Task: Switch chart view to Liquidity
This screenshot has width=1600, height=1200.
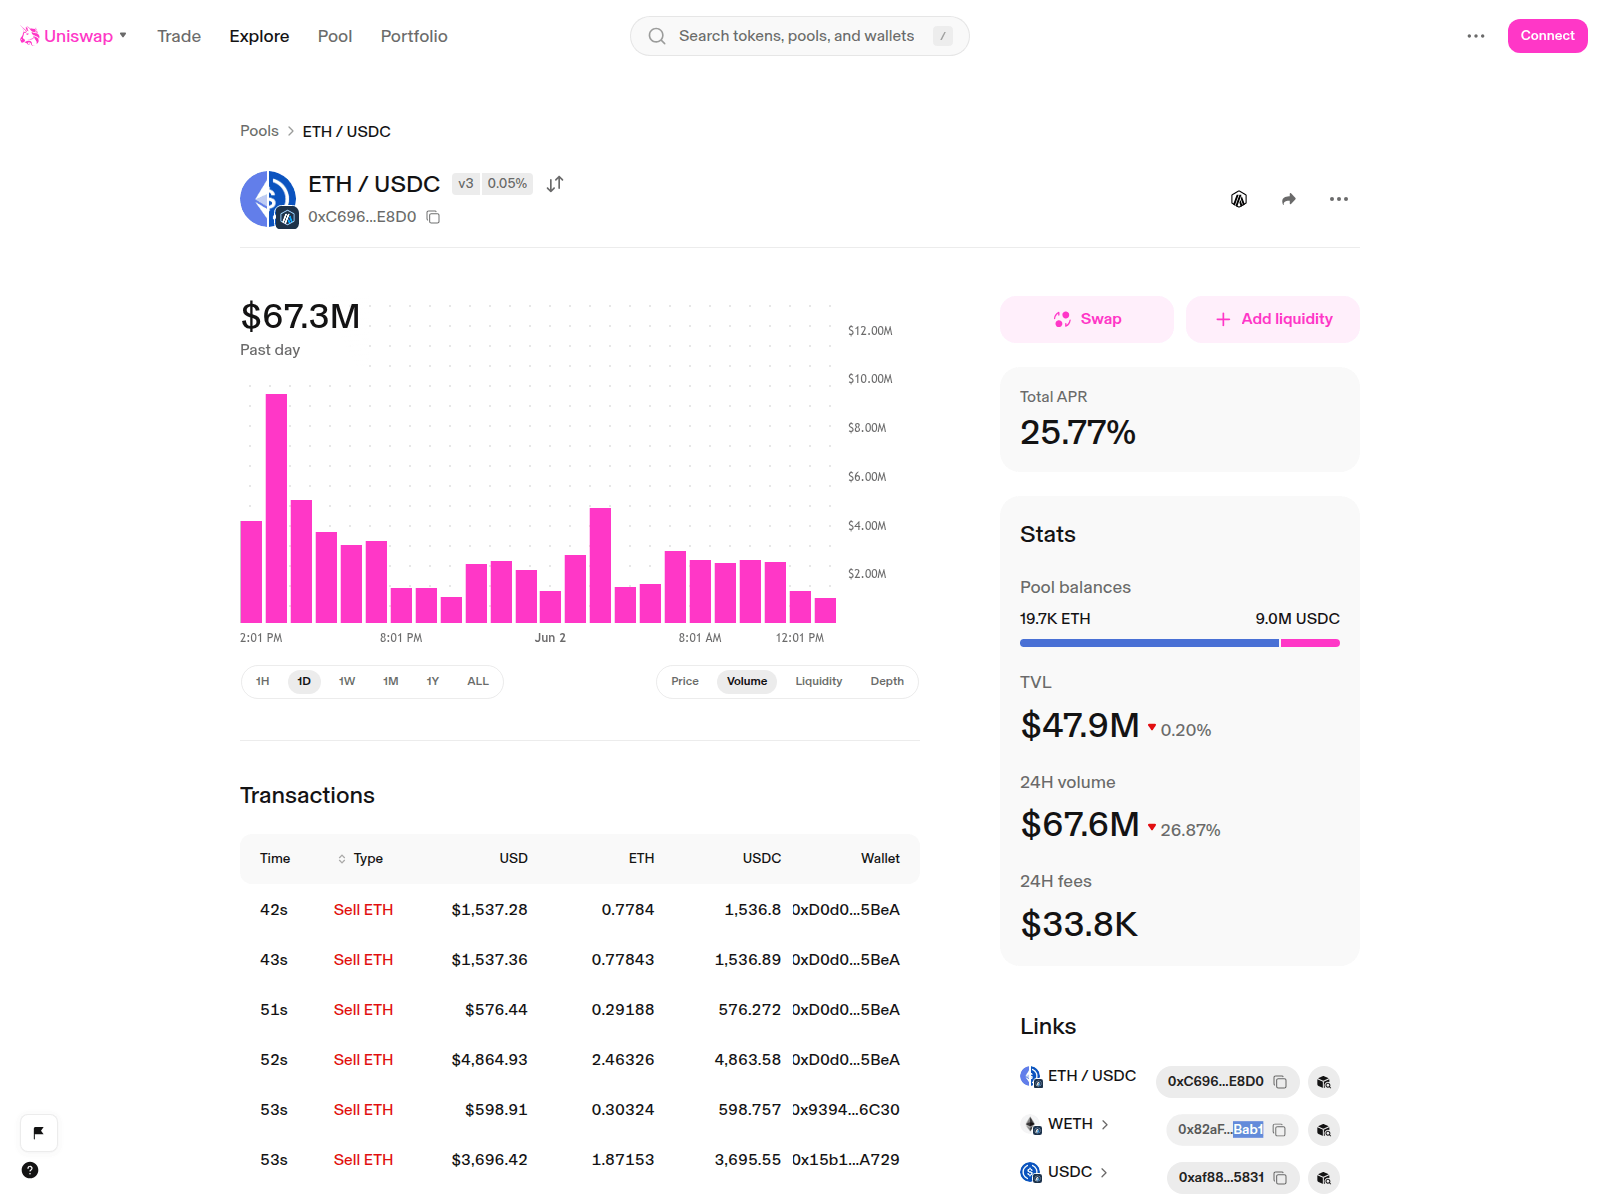Action: pos(819,682)
